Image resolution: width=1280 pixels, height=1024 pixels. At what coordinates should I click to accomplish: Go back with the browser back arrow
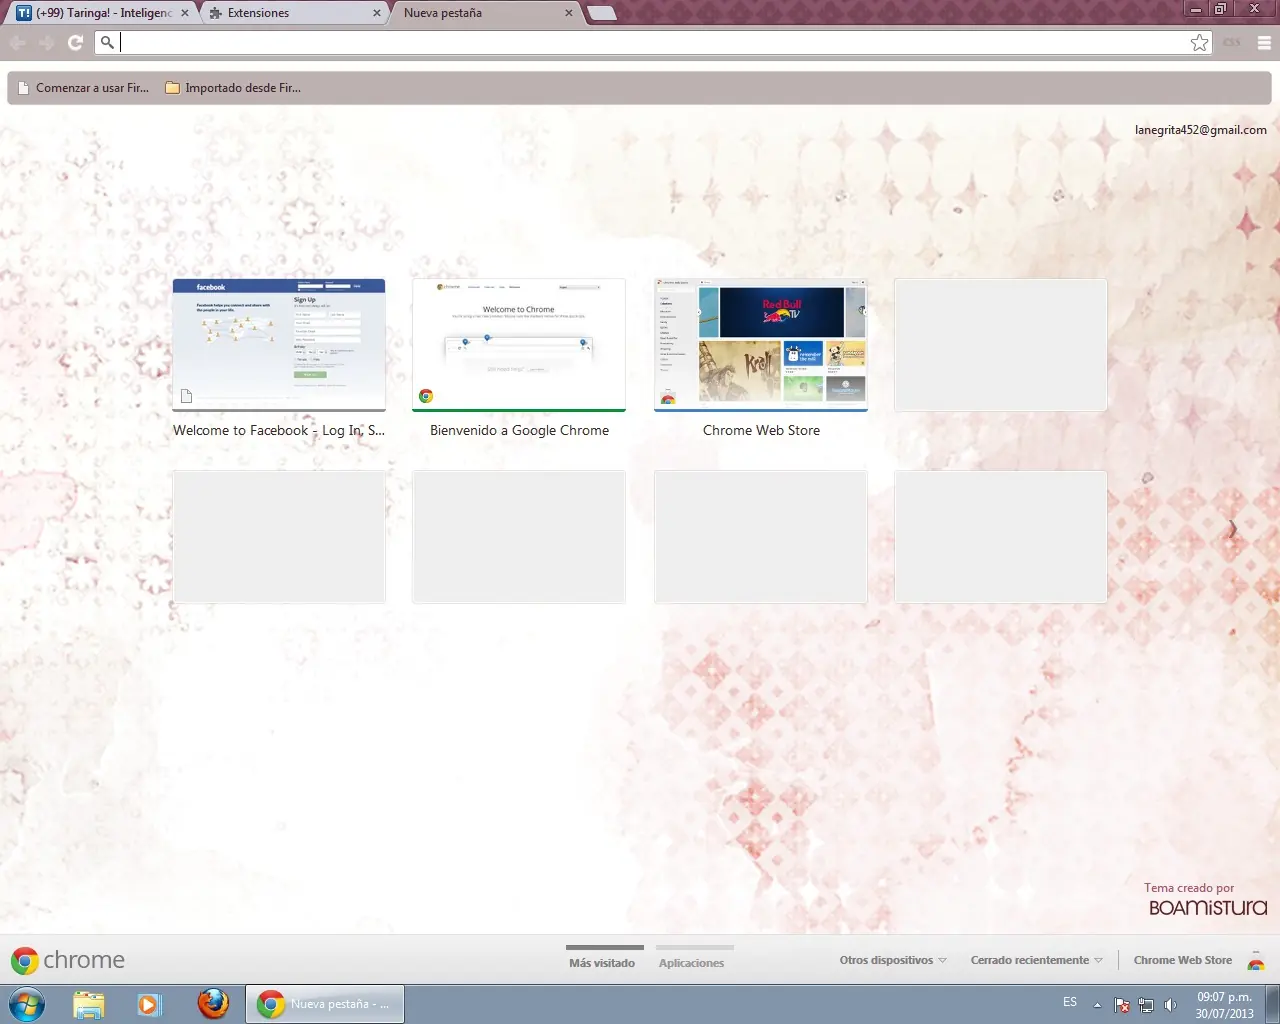tap(18, 42)
